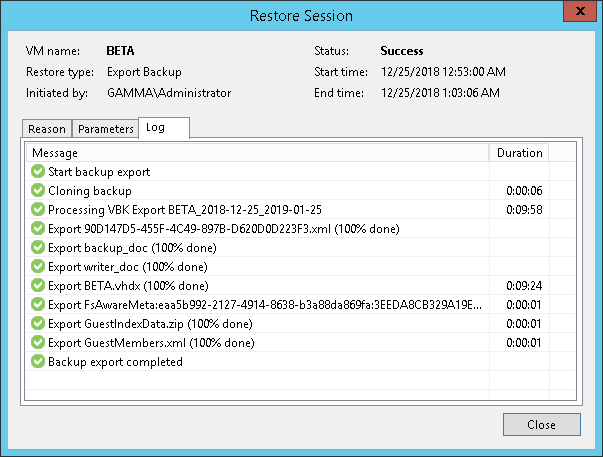Viewport: 603px width, 457px height.
Task: Select the Log tab
Action: 155,128
